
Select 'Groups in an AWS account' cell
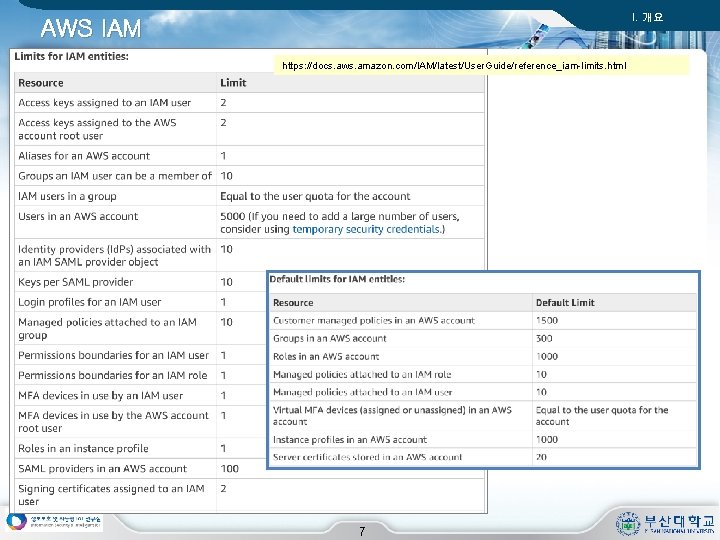tap(330, 338)
